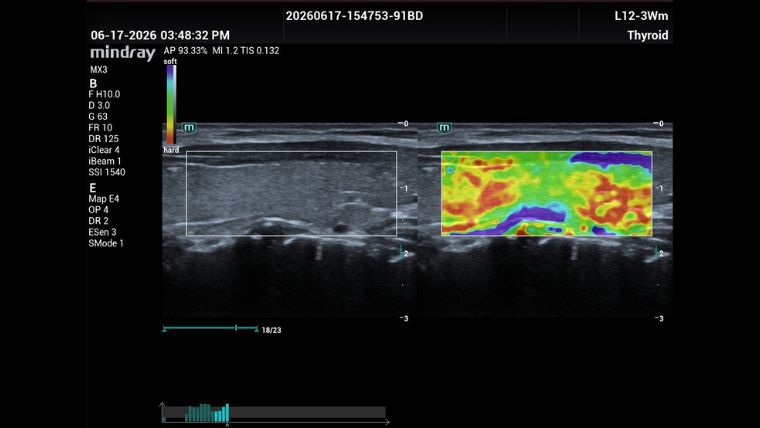Click the iBeam 1 parameter

coord(105,161)
